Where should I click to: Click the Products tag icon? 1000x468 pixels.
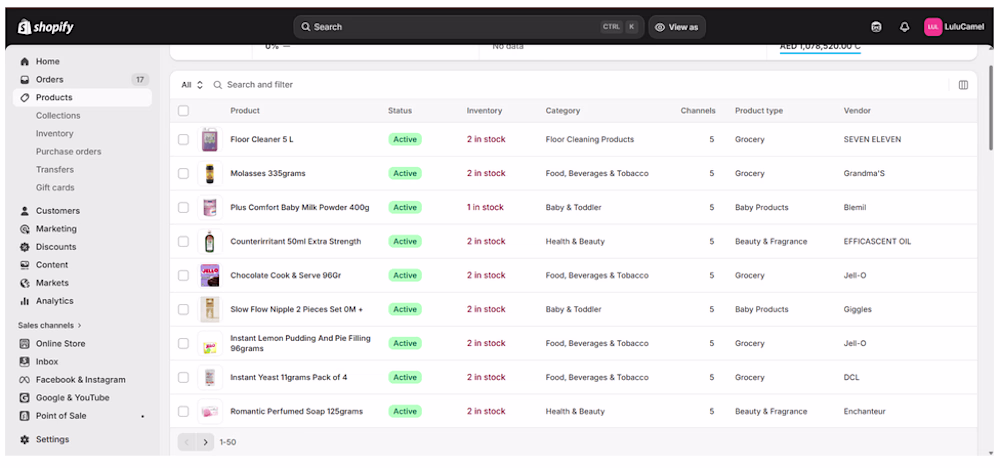coord(25,98)
